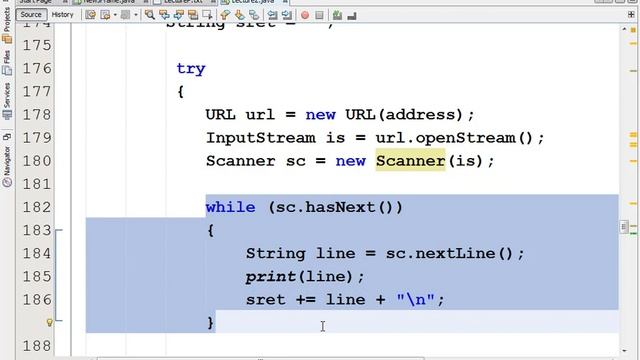640x360 pixels.
Task: Open the Projects side panel tab
Action: click(x=7, y=24)
